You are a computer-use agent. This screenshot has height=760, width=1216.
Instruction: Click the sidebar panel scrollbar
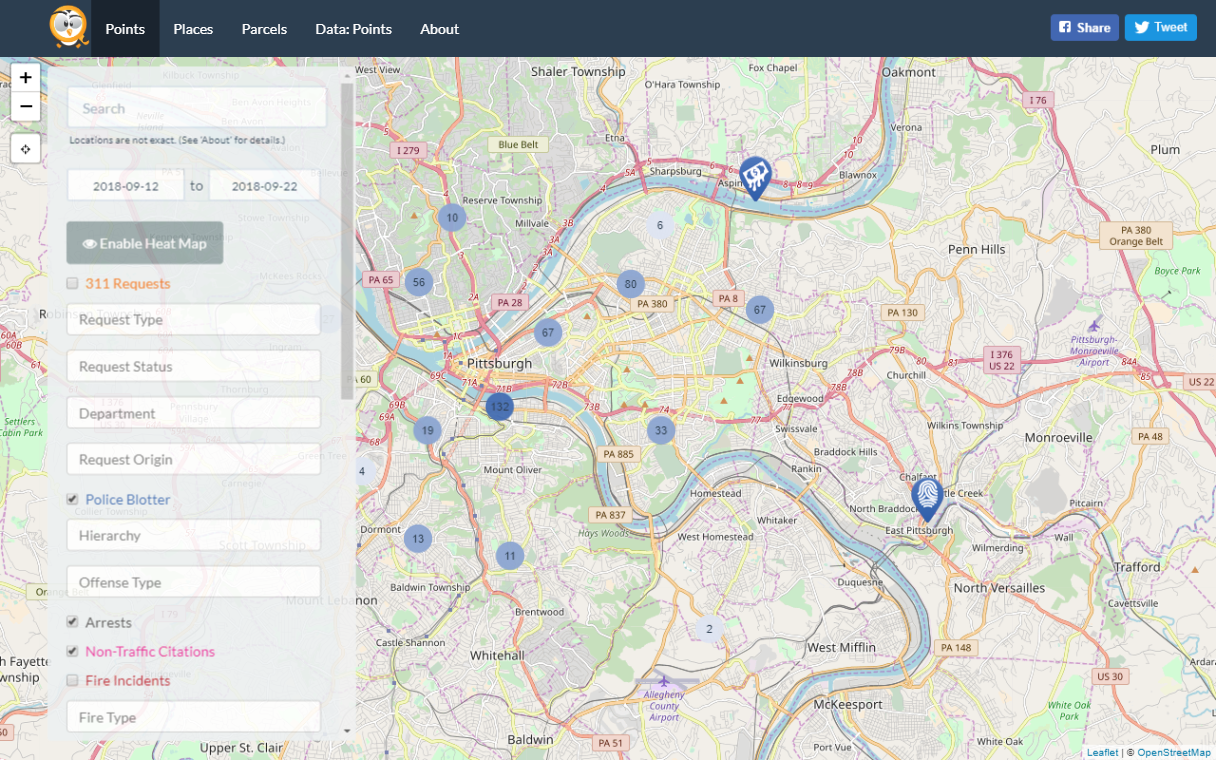347,240
